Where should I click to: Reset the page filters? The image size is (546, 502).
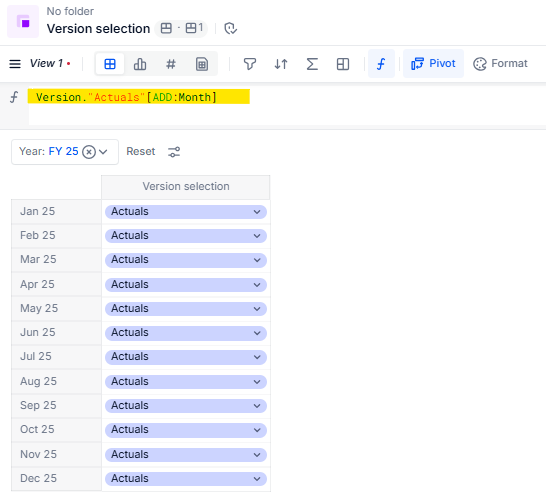[x=141, y=151]
